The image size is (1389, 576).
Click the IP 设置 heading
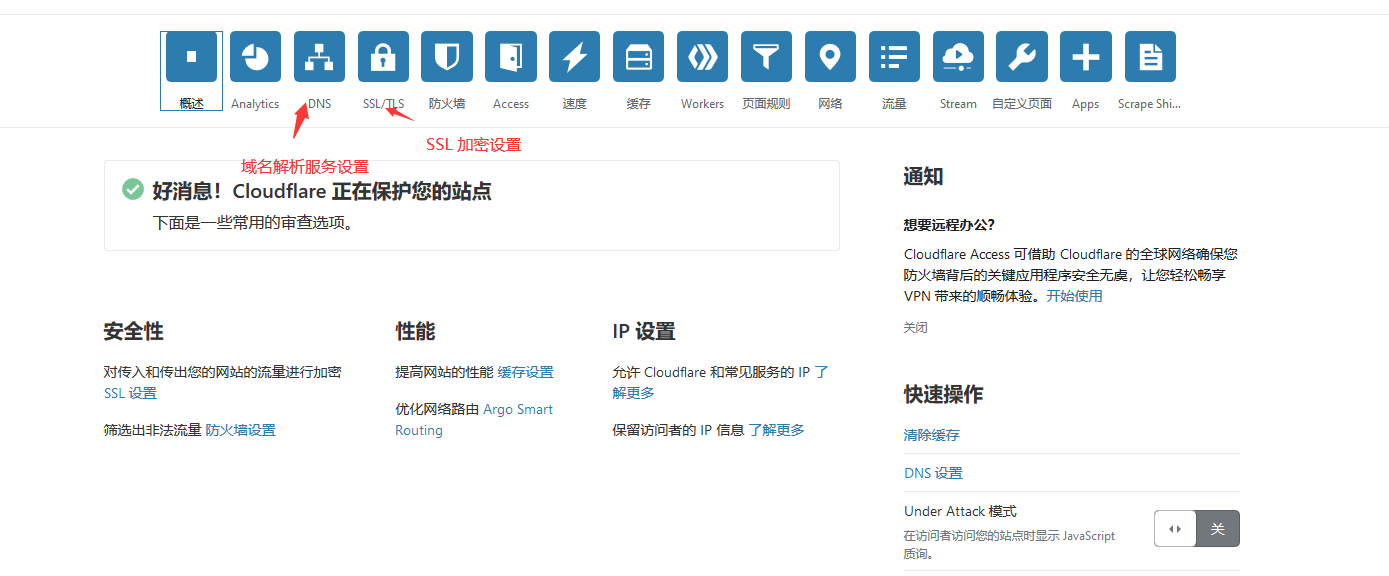pyautogui.click(x=644, y=331)
